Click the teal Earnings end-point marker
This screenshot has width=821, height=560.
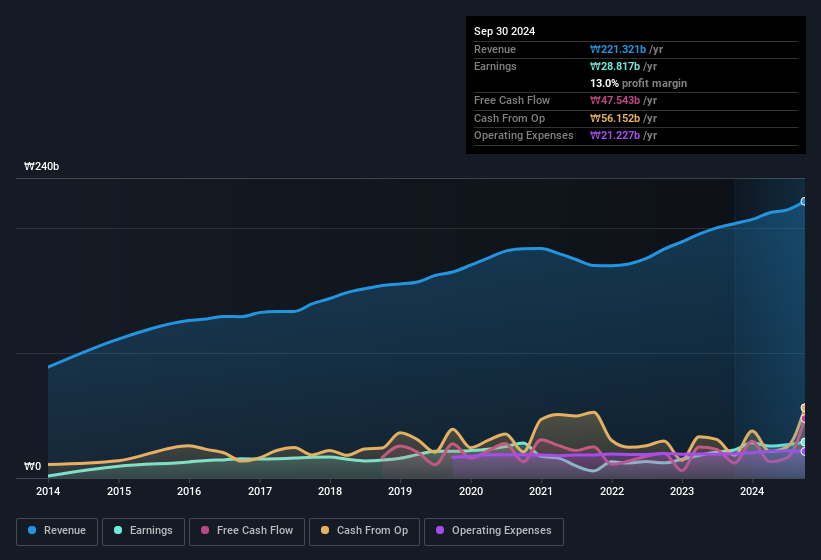click(804, 442)
